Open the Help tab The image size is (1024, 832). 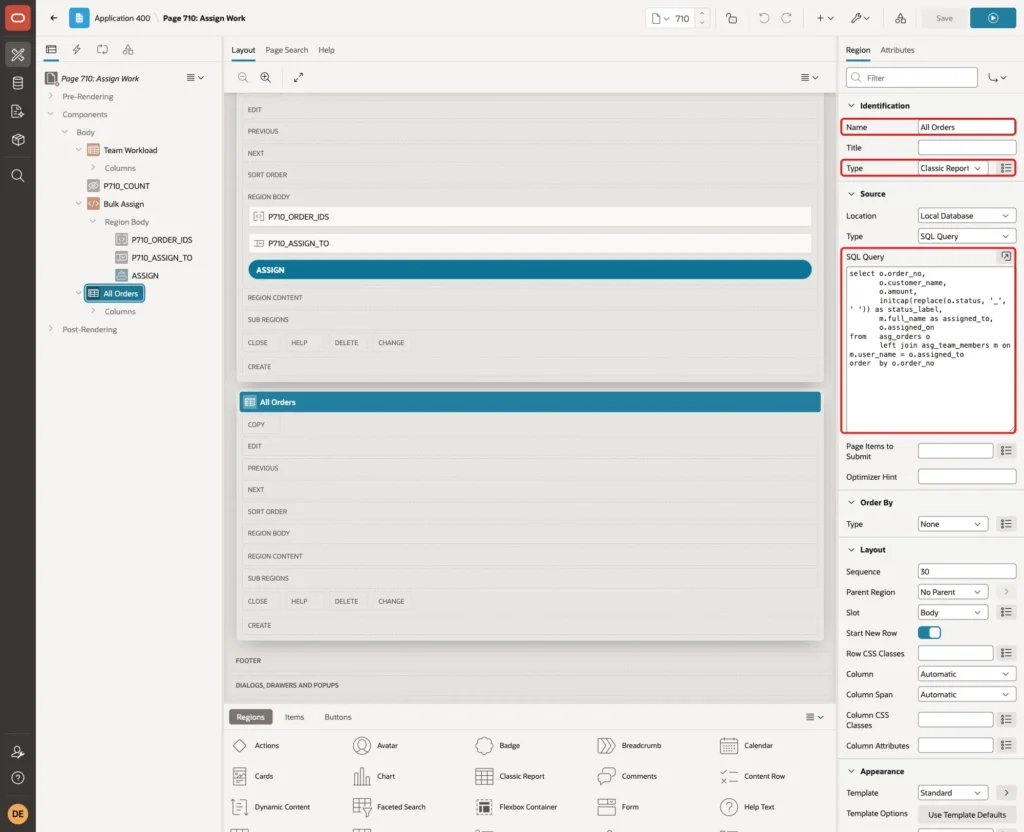pyautogui.click(x=326, y=50)
